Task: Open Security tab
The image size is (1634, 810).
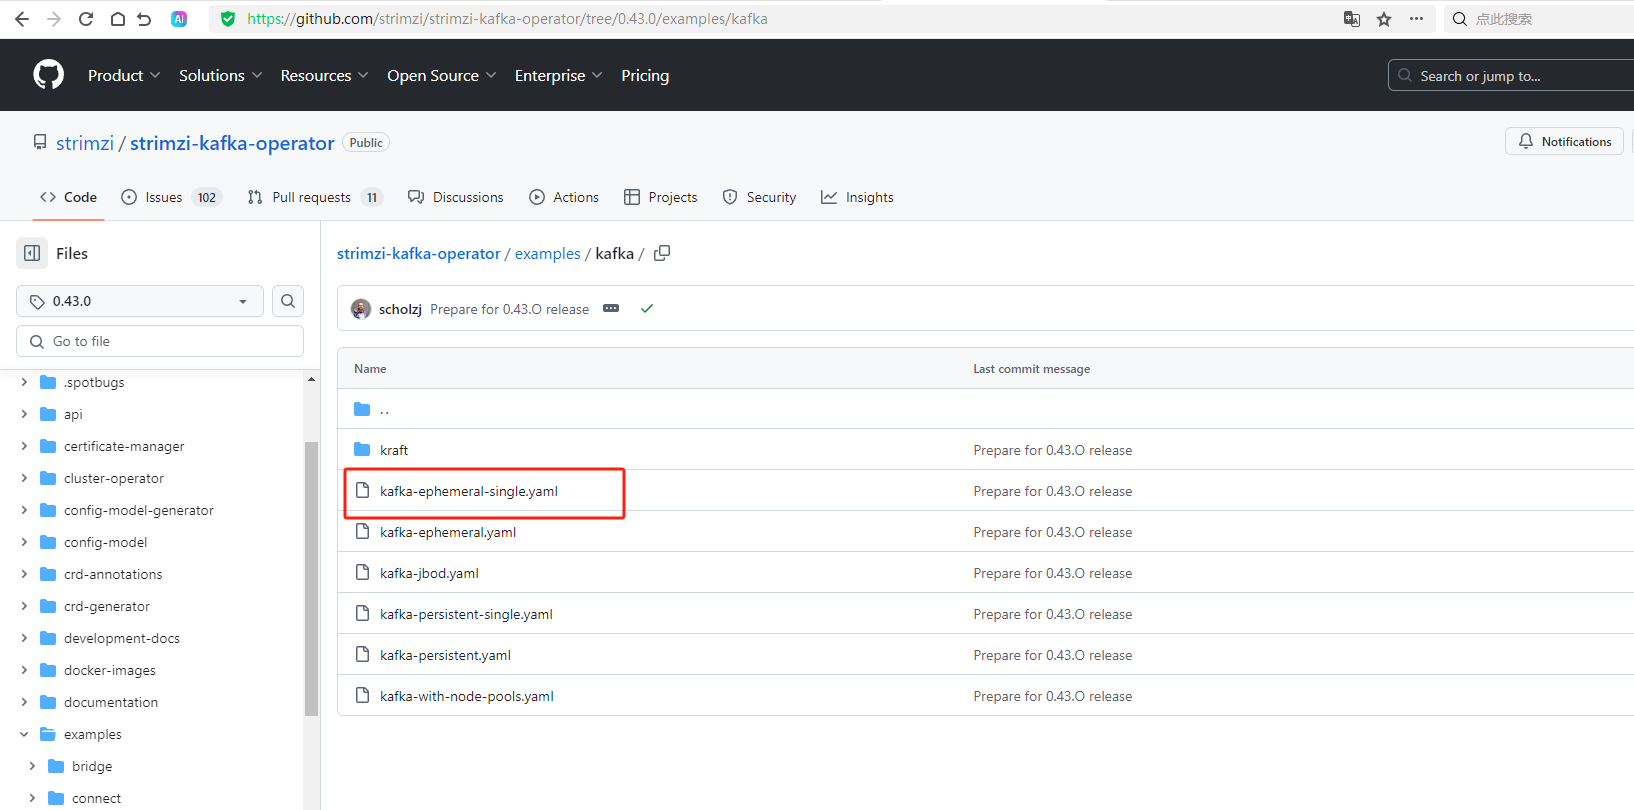Action: point(760,197)
